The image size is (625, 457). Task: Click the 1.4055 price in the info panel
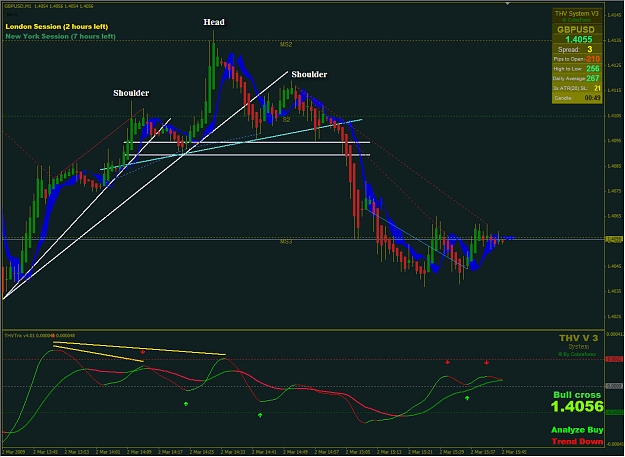coord(579,39)
